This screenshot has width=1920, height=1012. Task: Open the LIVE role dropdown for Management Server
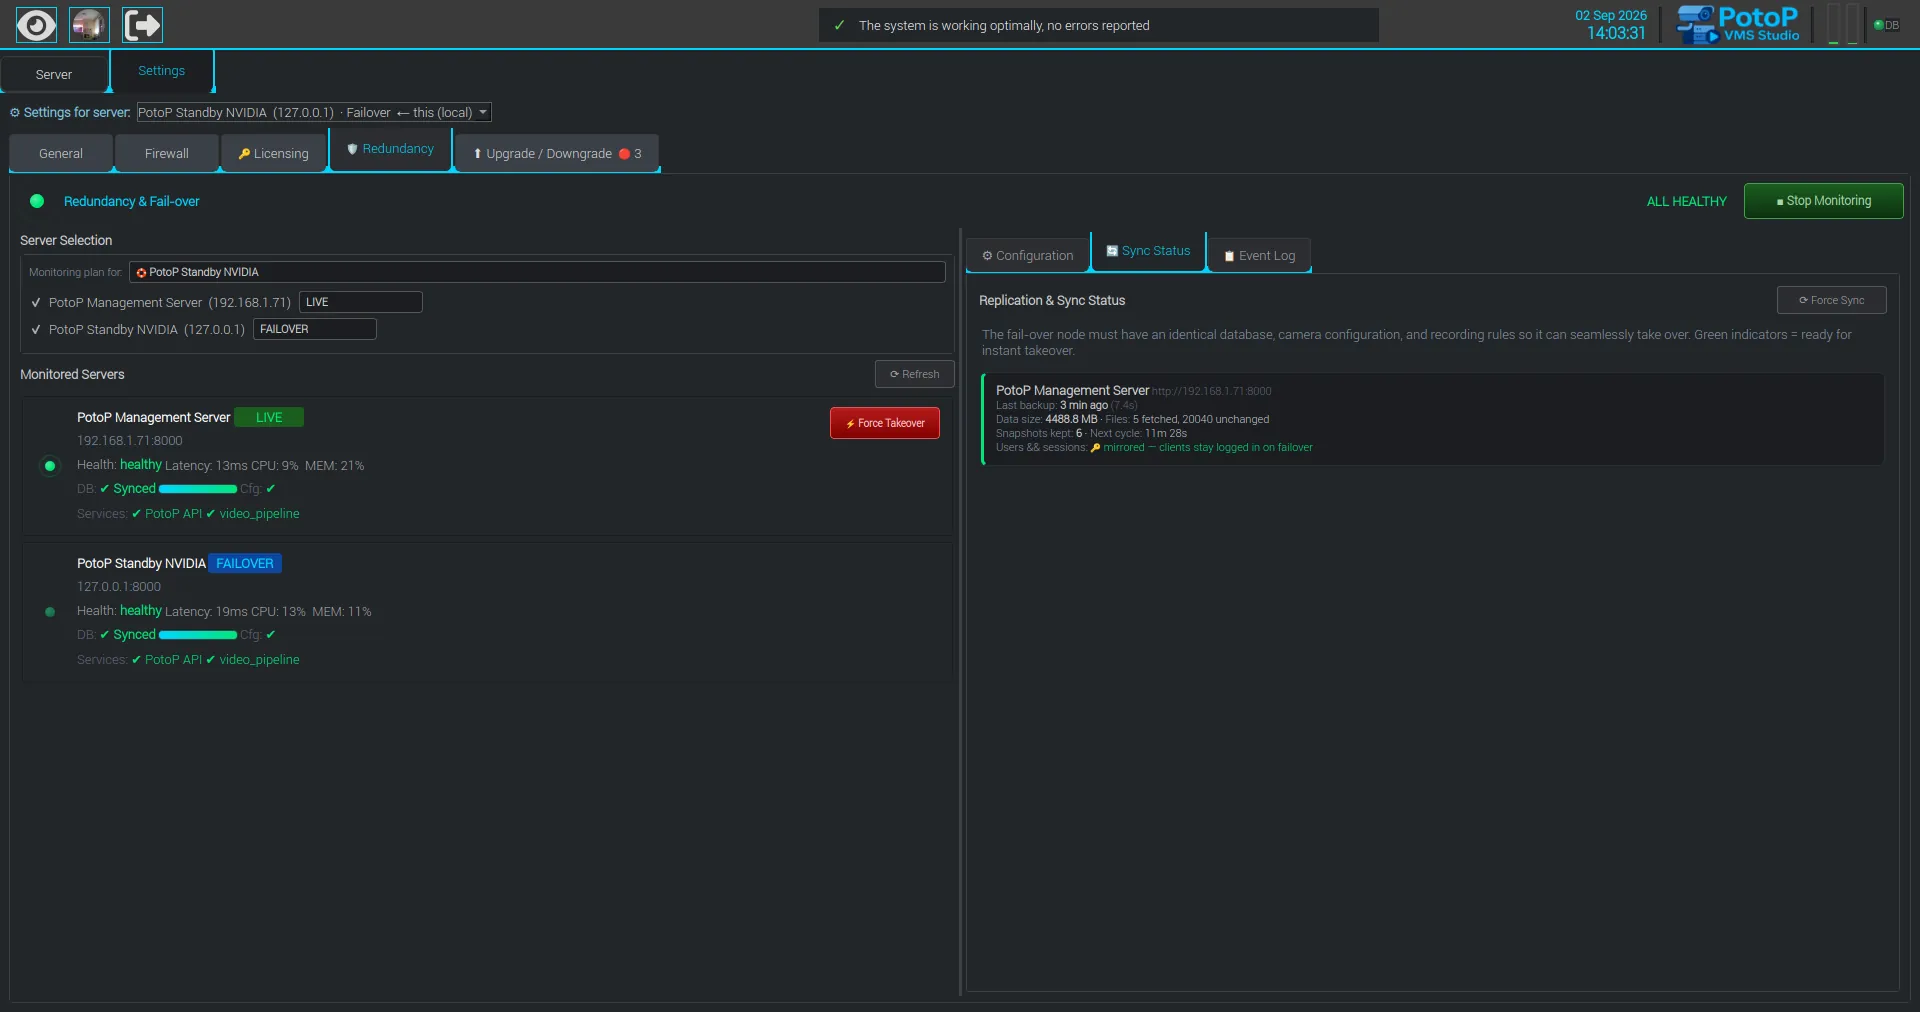tap(360, 302)
